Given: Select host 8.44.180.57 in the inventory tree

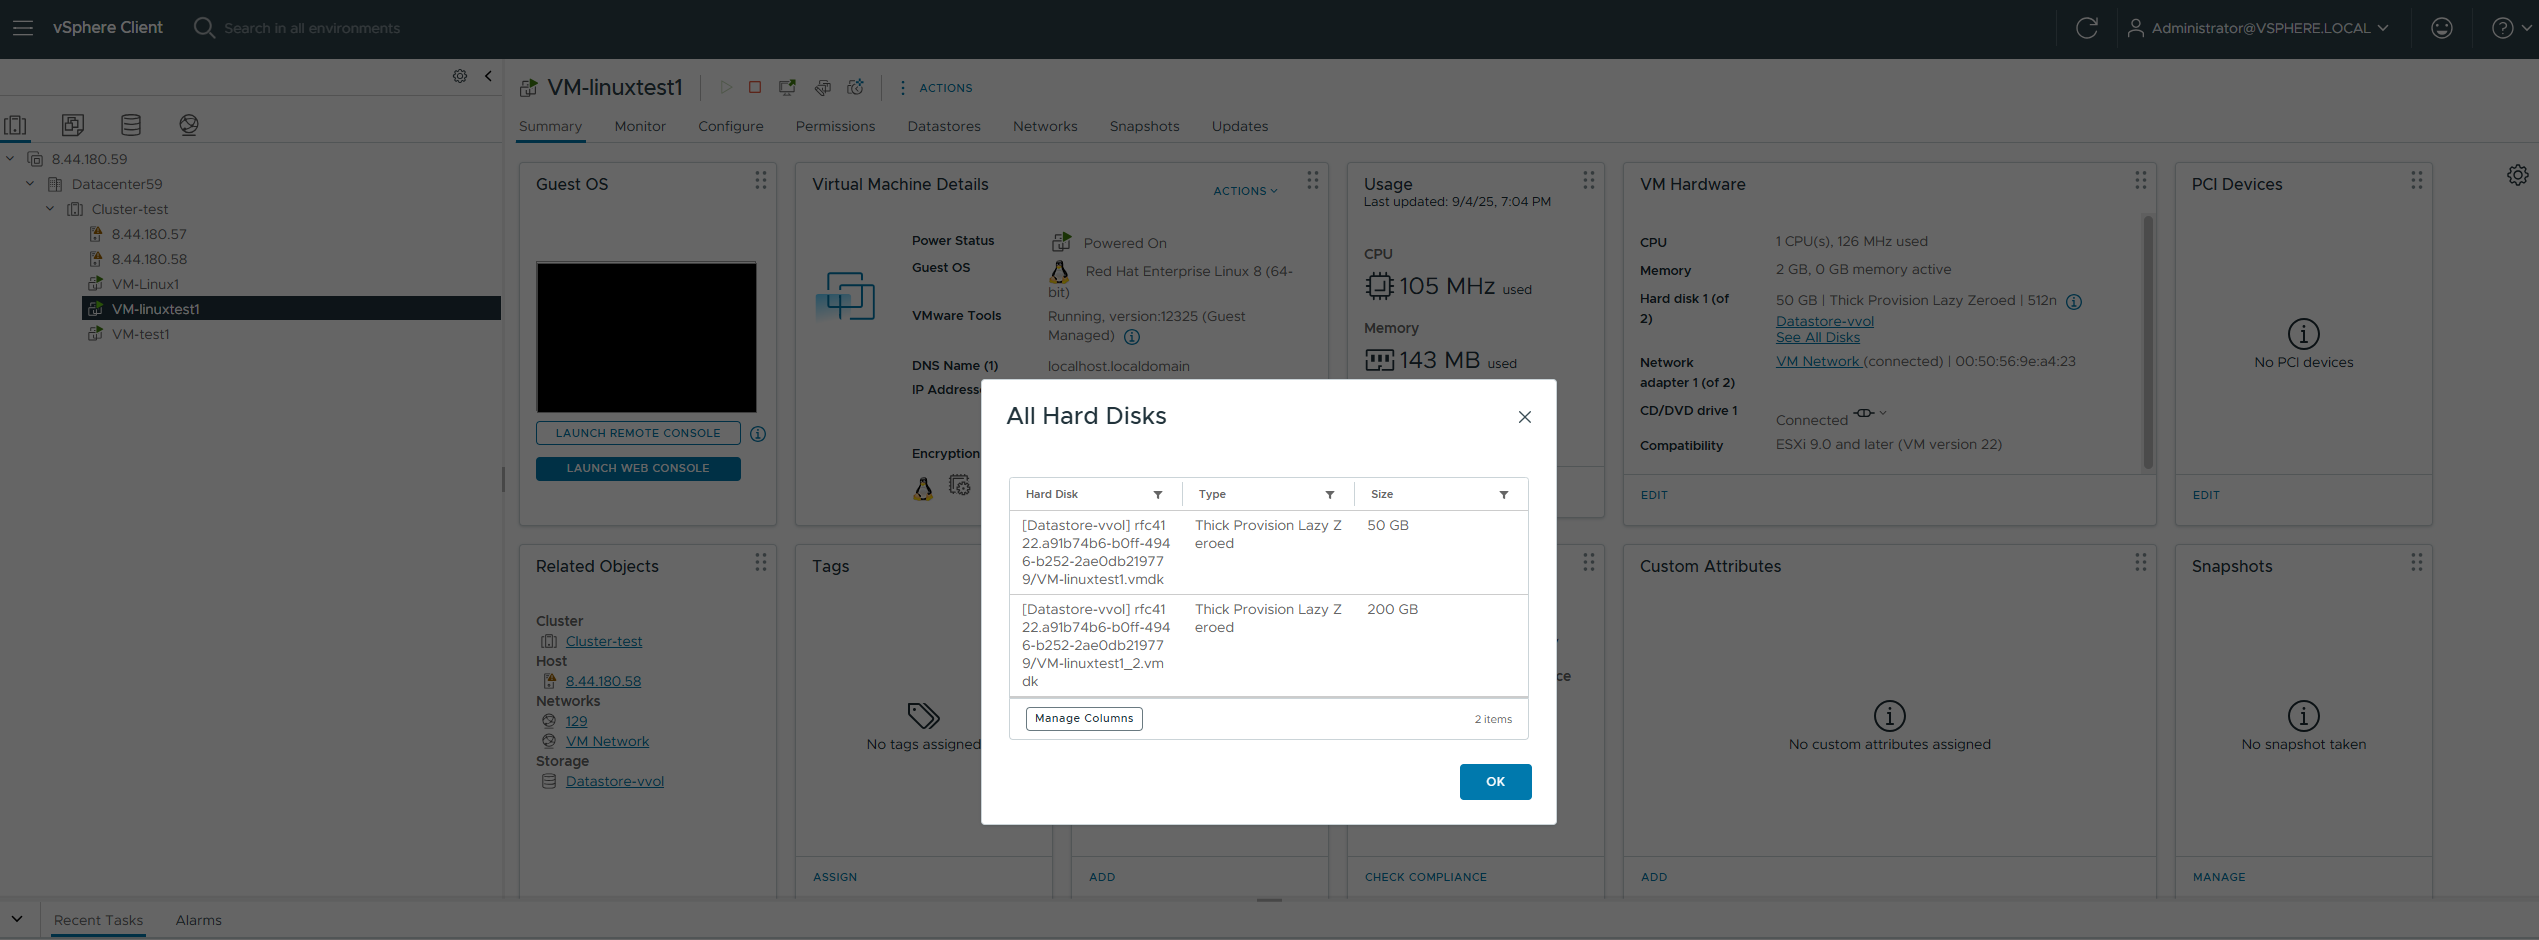Looking at the screenshot, I should tap(149, 234).
